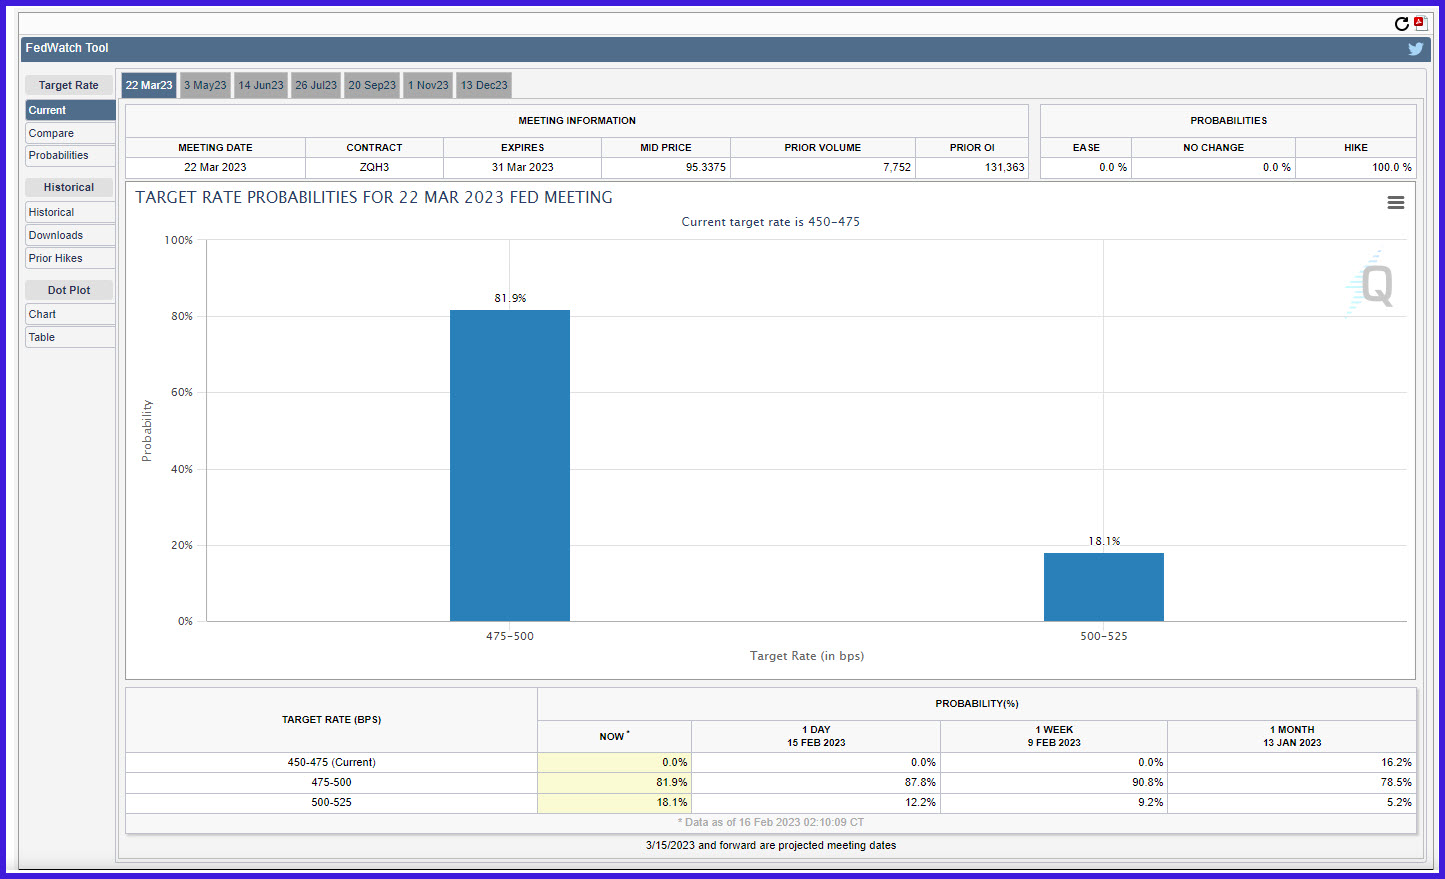Open the 13 Dec23 meeting tab
The height and width of the screenshot is (879, 1445).
pyautogui.click(x=484, y=85)
